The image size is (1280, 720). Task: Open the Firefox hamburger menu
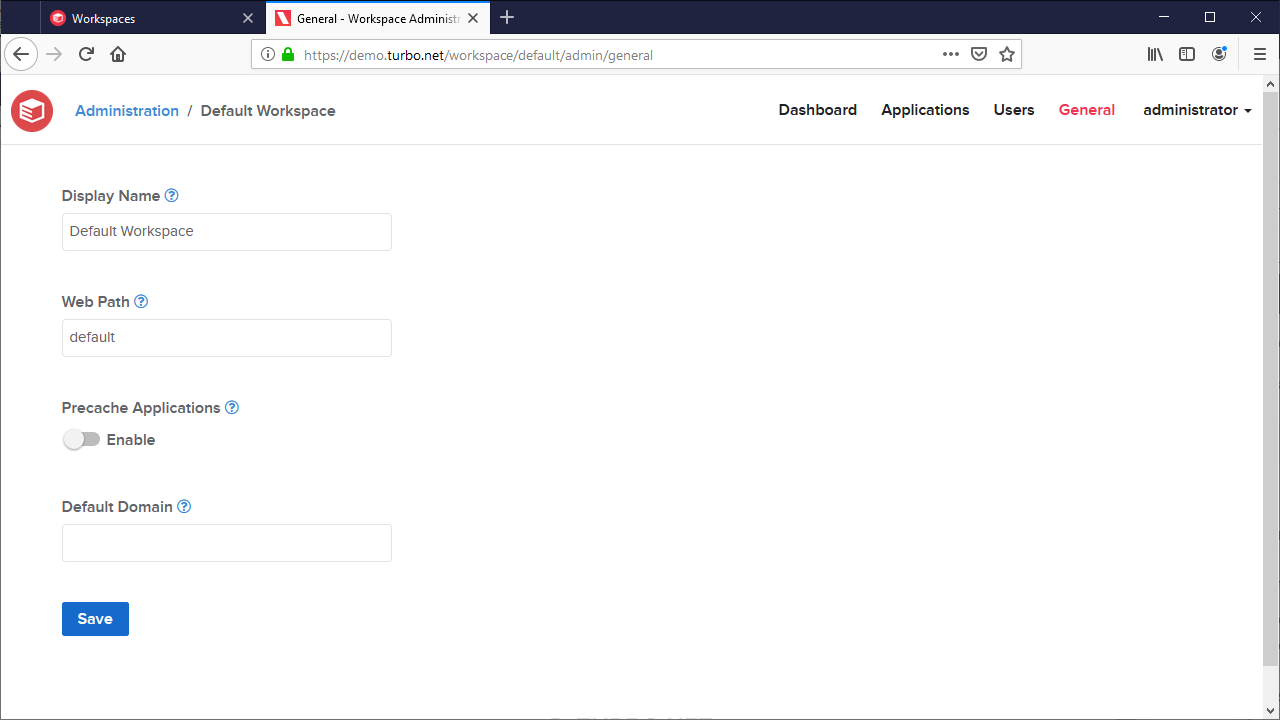click(1260, 54)
